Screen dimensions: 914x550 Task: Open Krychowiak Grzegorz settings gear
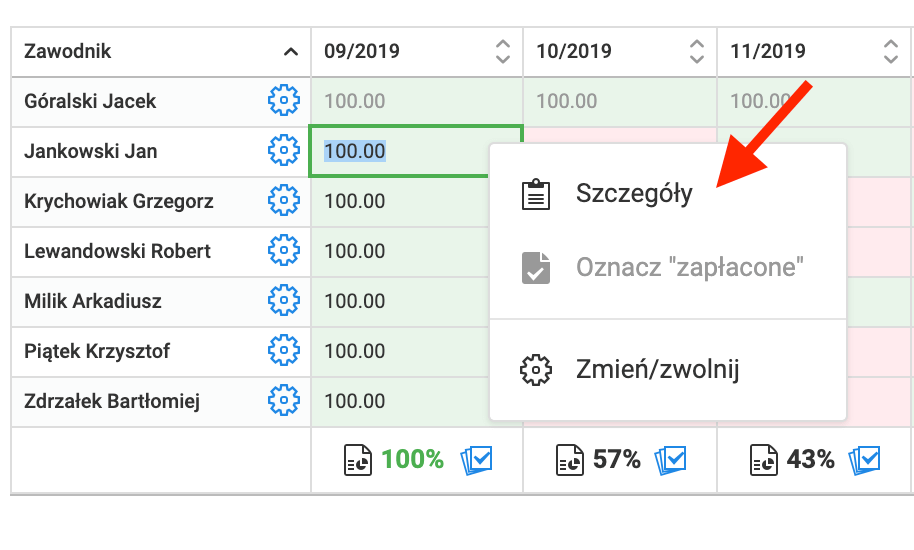284,201
